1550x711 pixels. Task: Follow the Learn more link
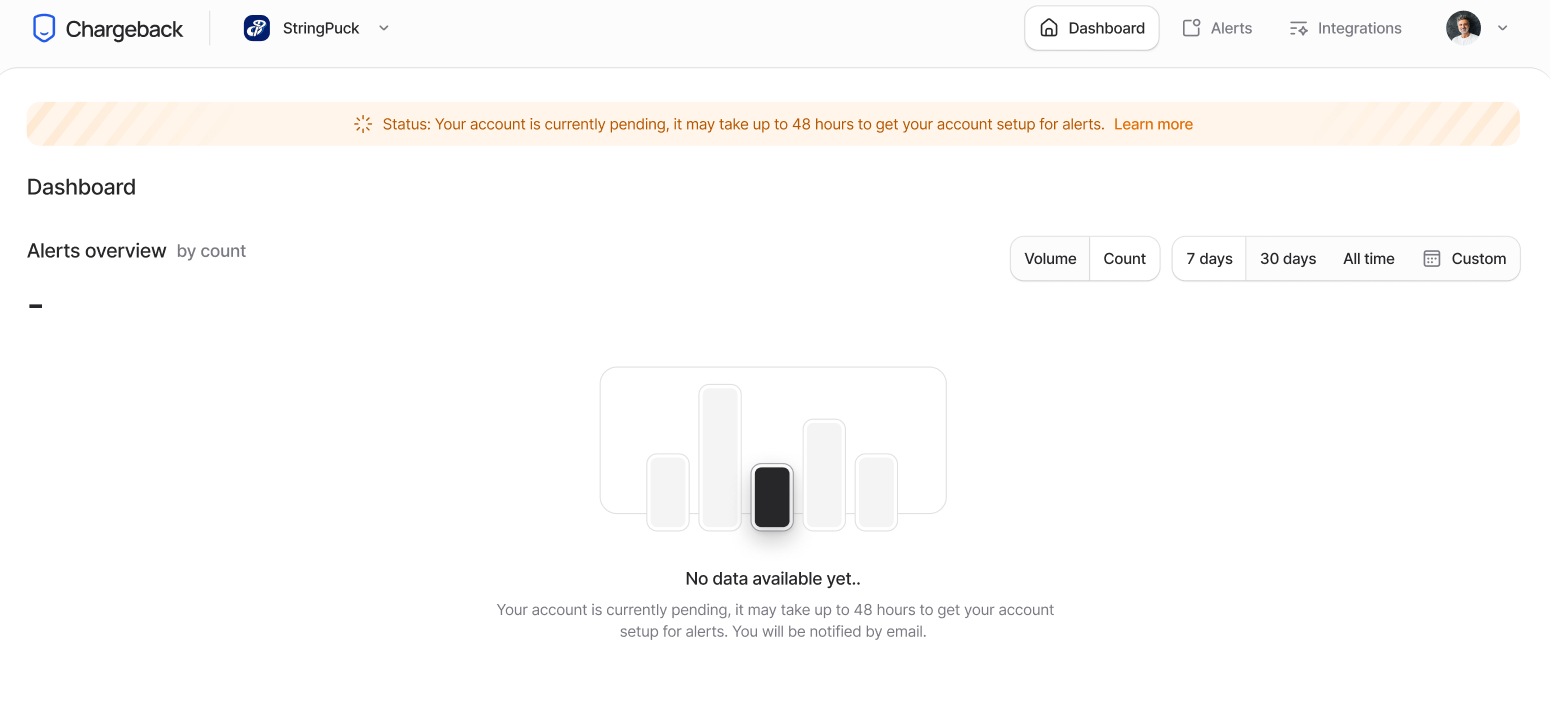(1153, 124)
